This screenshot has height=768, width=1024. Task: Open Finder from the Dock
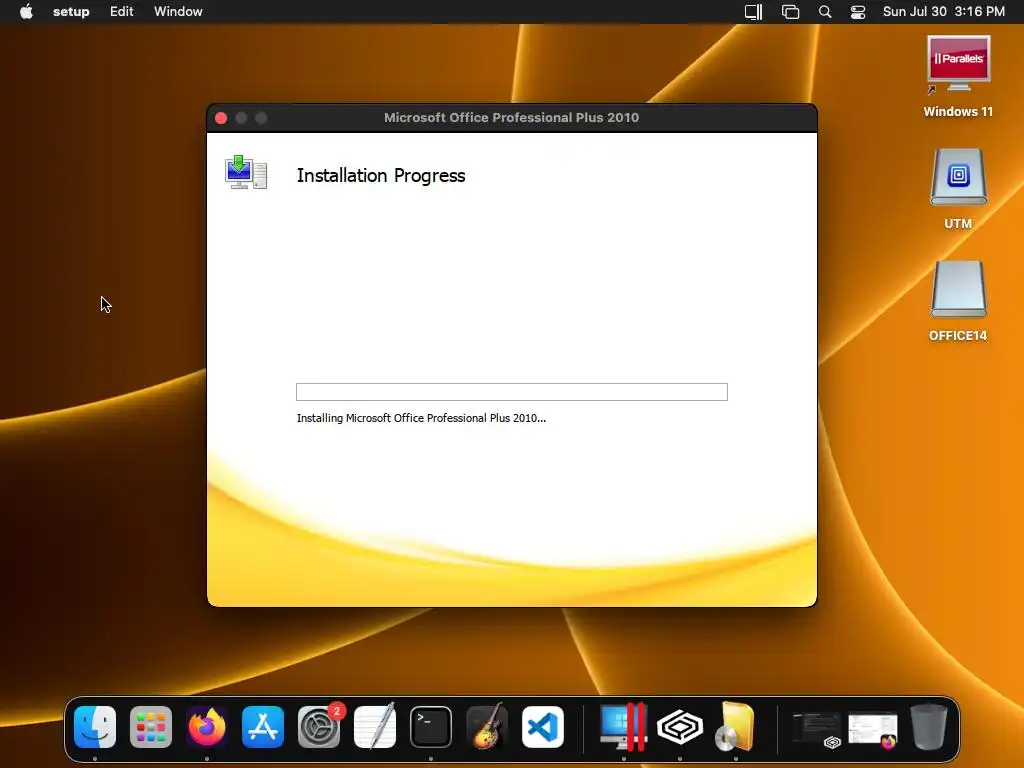[95, 727]
